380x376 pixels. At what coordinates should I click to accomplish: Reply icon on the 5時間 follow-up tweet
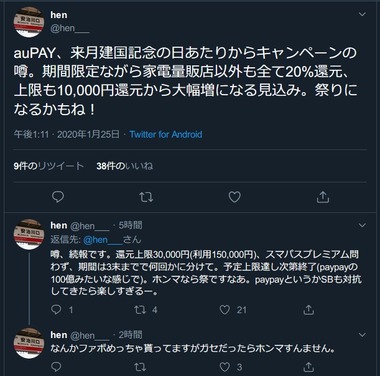(x=56, y=310)
